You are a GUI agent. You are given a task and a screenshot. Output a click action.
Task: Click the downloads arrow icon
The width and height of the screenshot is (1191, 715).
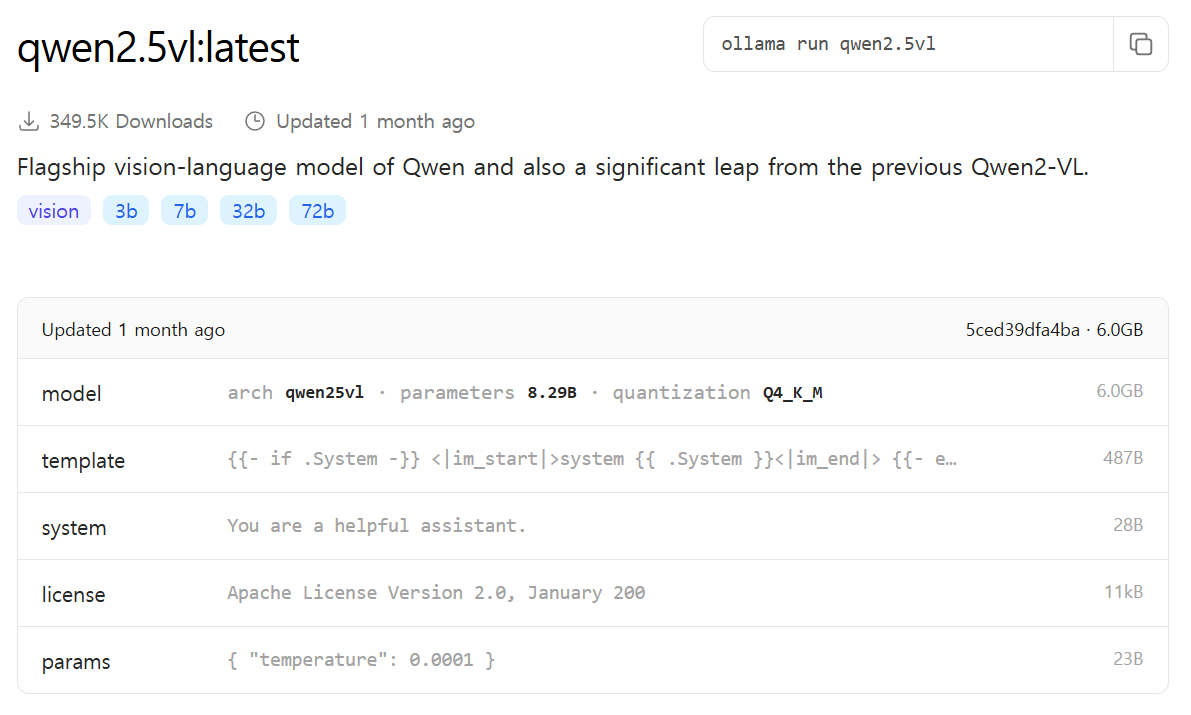28,122
